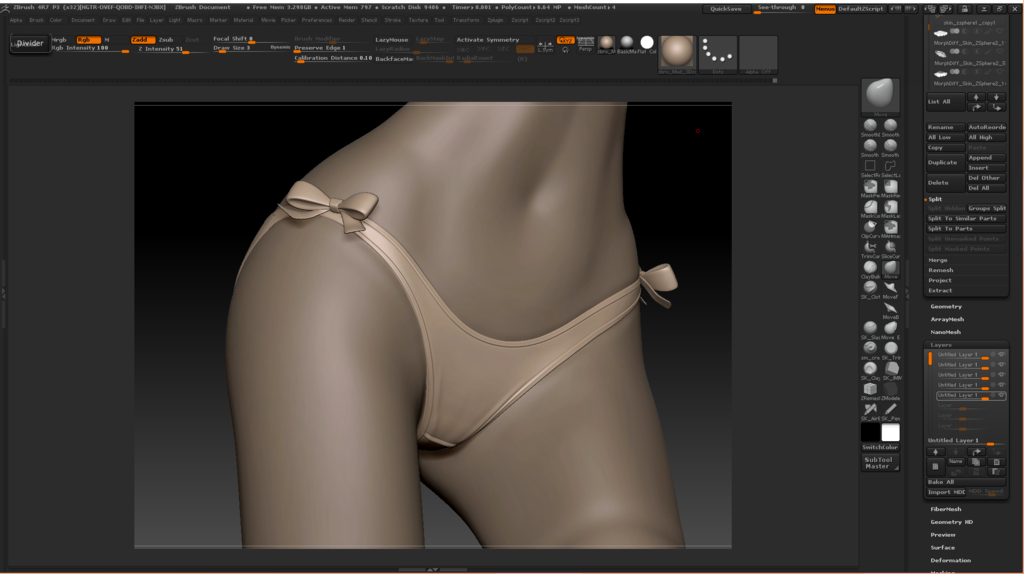This screenshot has width=1024, height=574.
Task: Select the TrimCurve brush icon
Action: pyautogui.click(x=870, y=247)
